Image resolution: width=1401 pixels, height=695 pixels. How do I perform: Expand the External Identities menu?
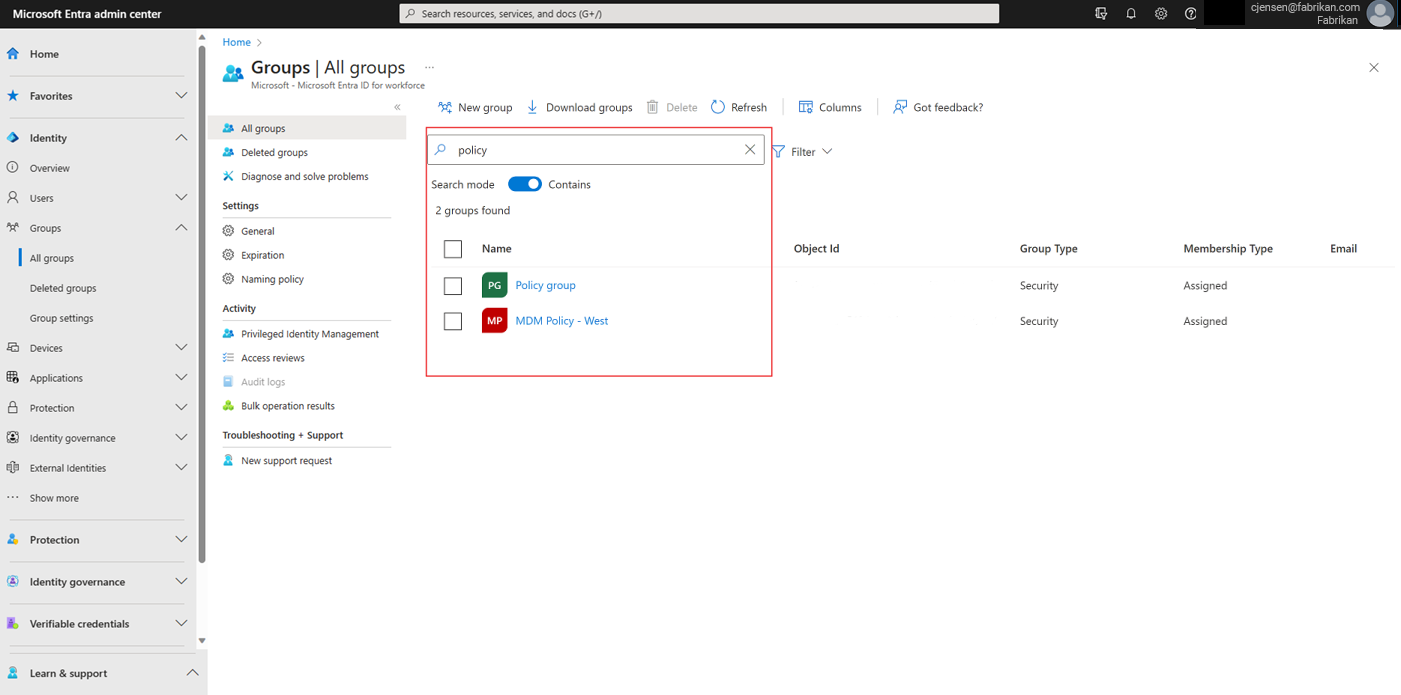(181, 468)
